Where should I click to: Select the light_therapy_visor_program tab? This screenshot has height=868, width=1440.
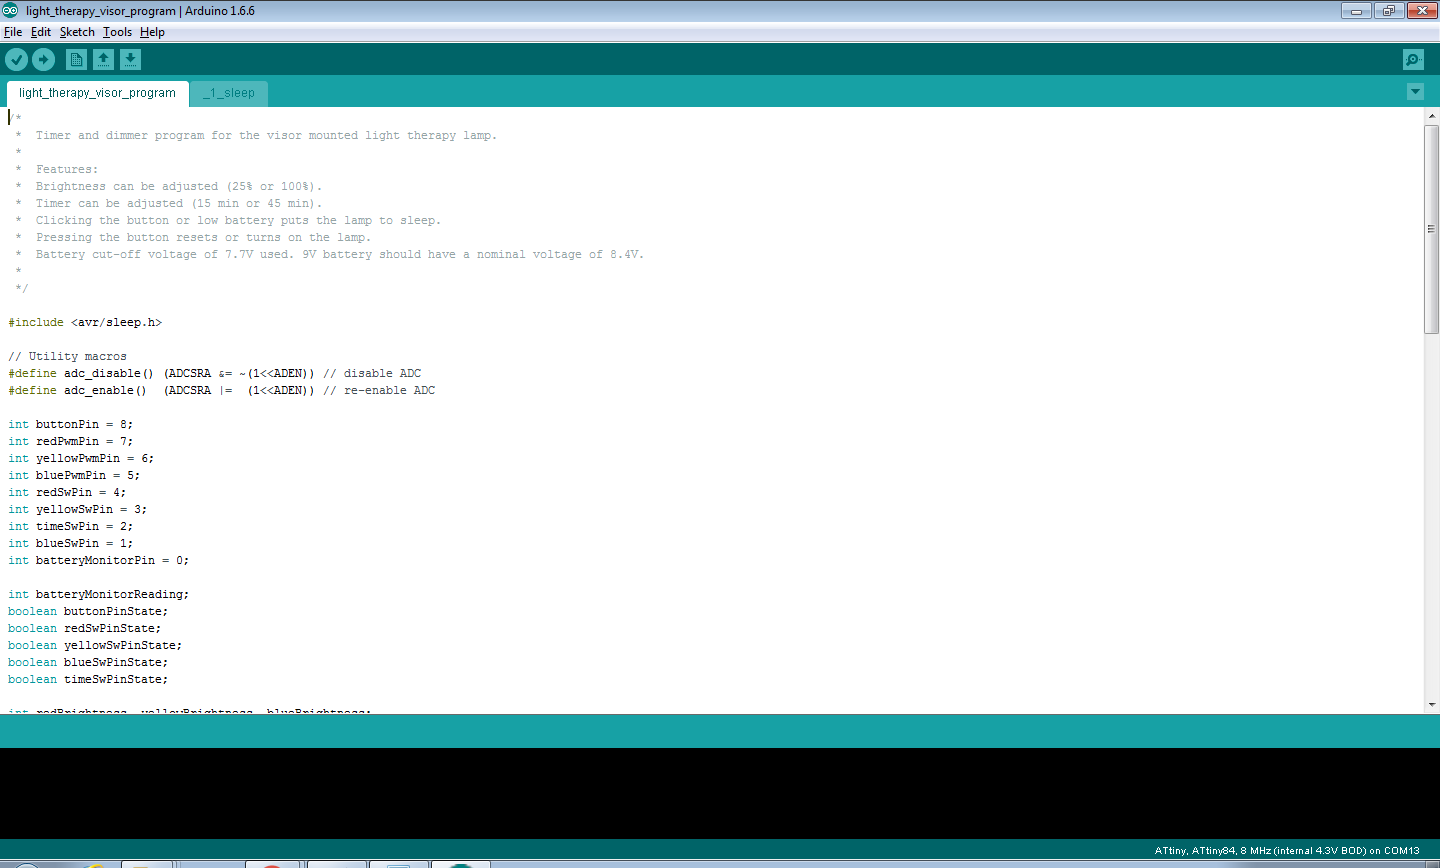click(x=96, y=92)
